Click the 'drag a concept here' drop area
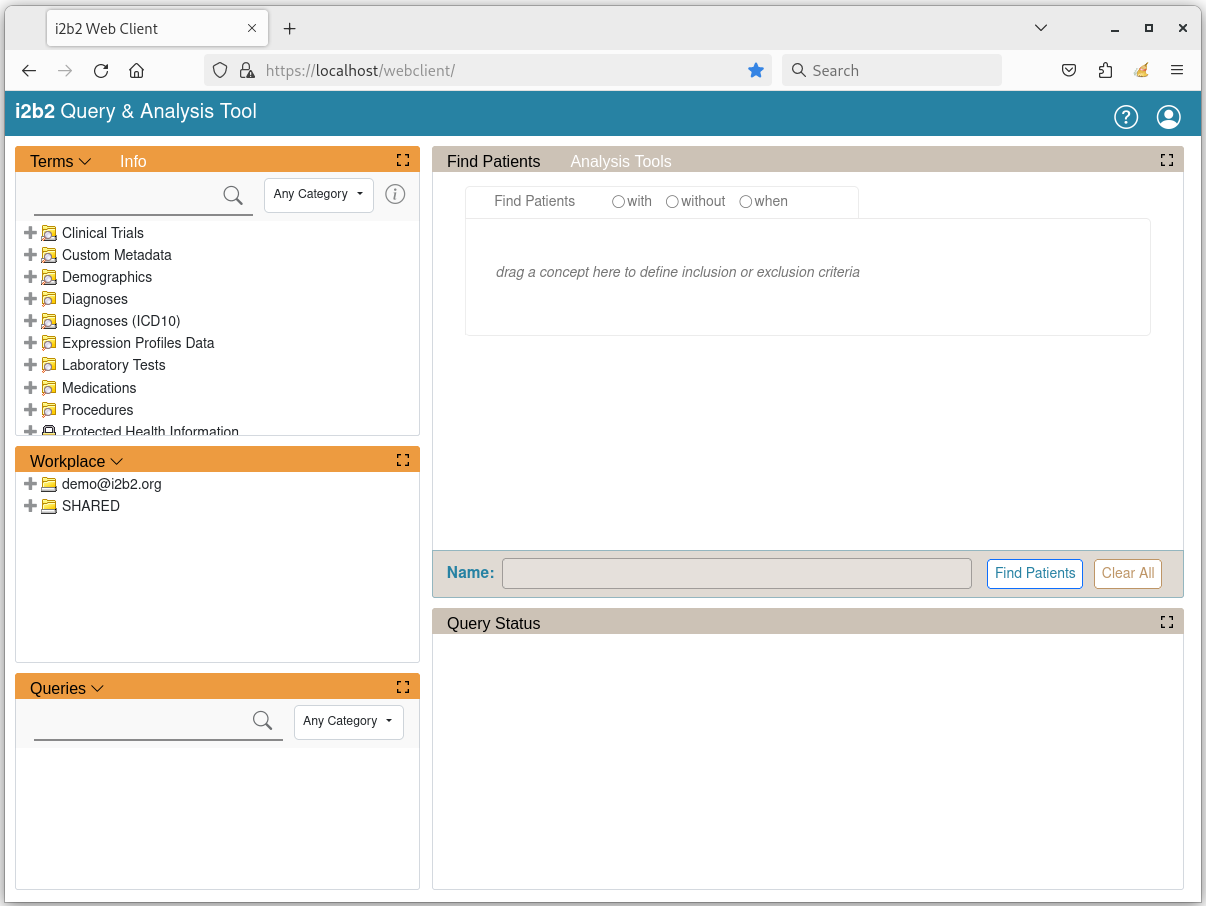1206x906 pixels. tap(808, 277)
